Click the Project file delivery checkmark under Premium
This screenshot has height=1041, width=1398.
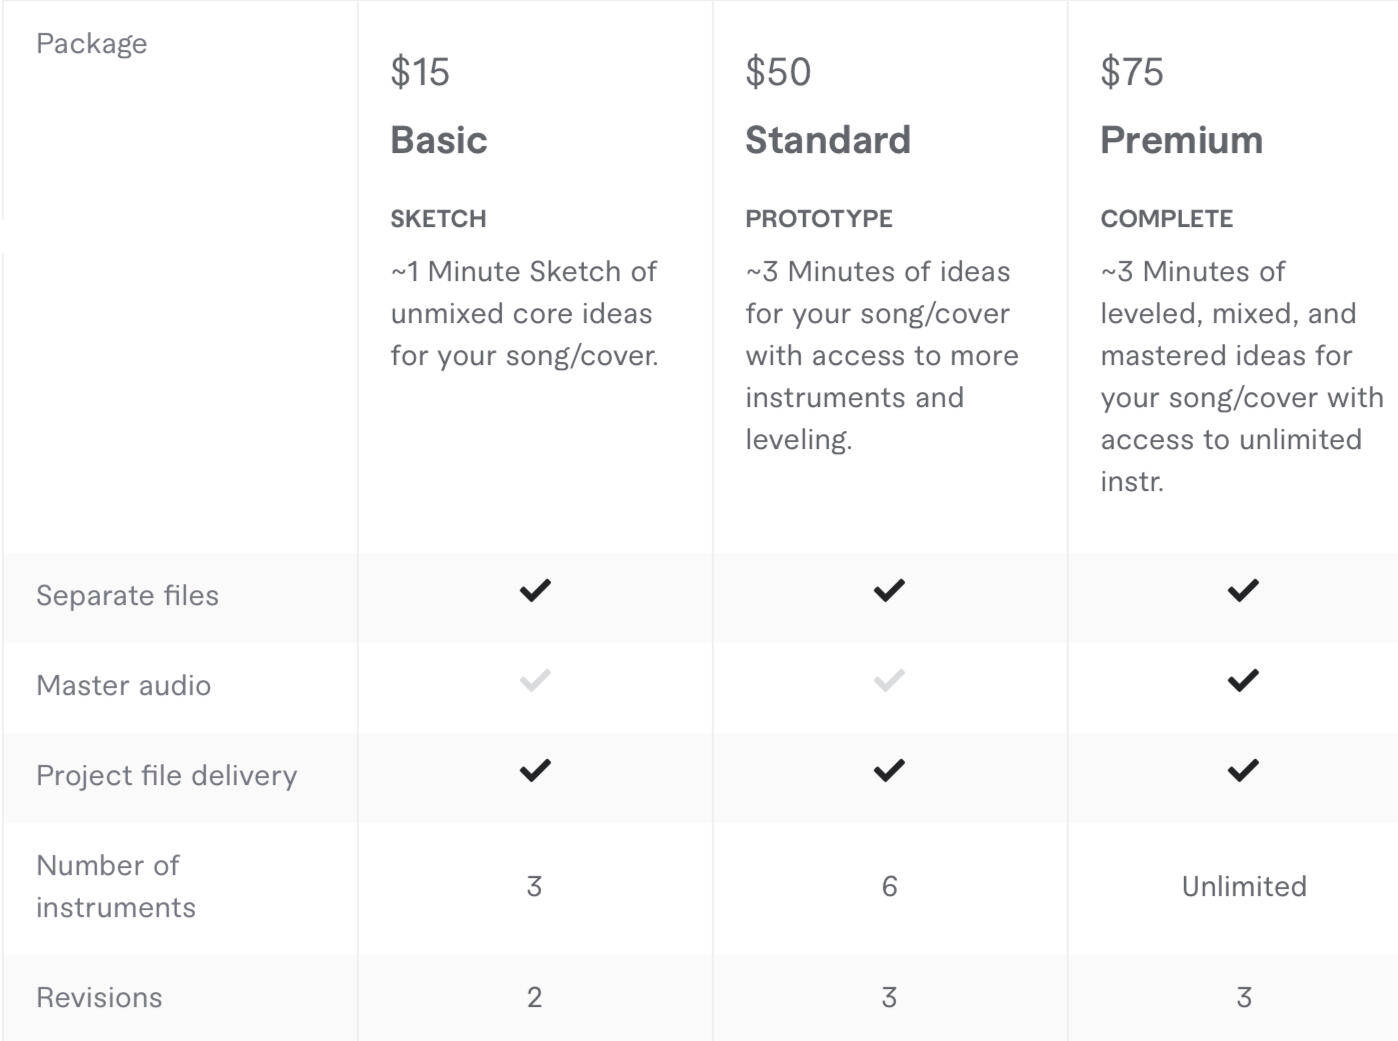click(1243, 770)
